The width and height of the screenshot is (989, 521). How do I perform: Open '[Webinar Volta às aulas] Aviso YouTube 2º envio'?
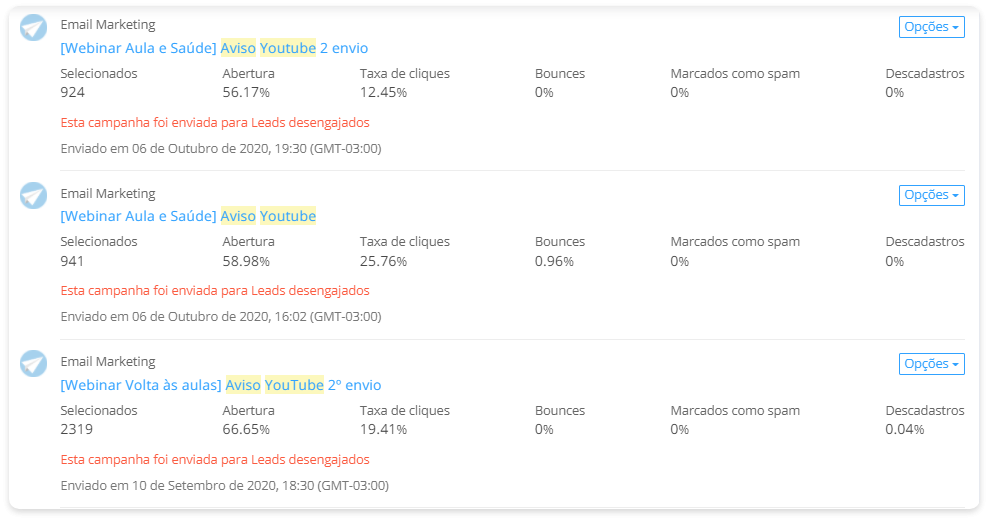221,385
